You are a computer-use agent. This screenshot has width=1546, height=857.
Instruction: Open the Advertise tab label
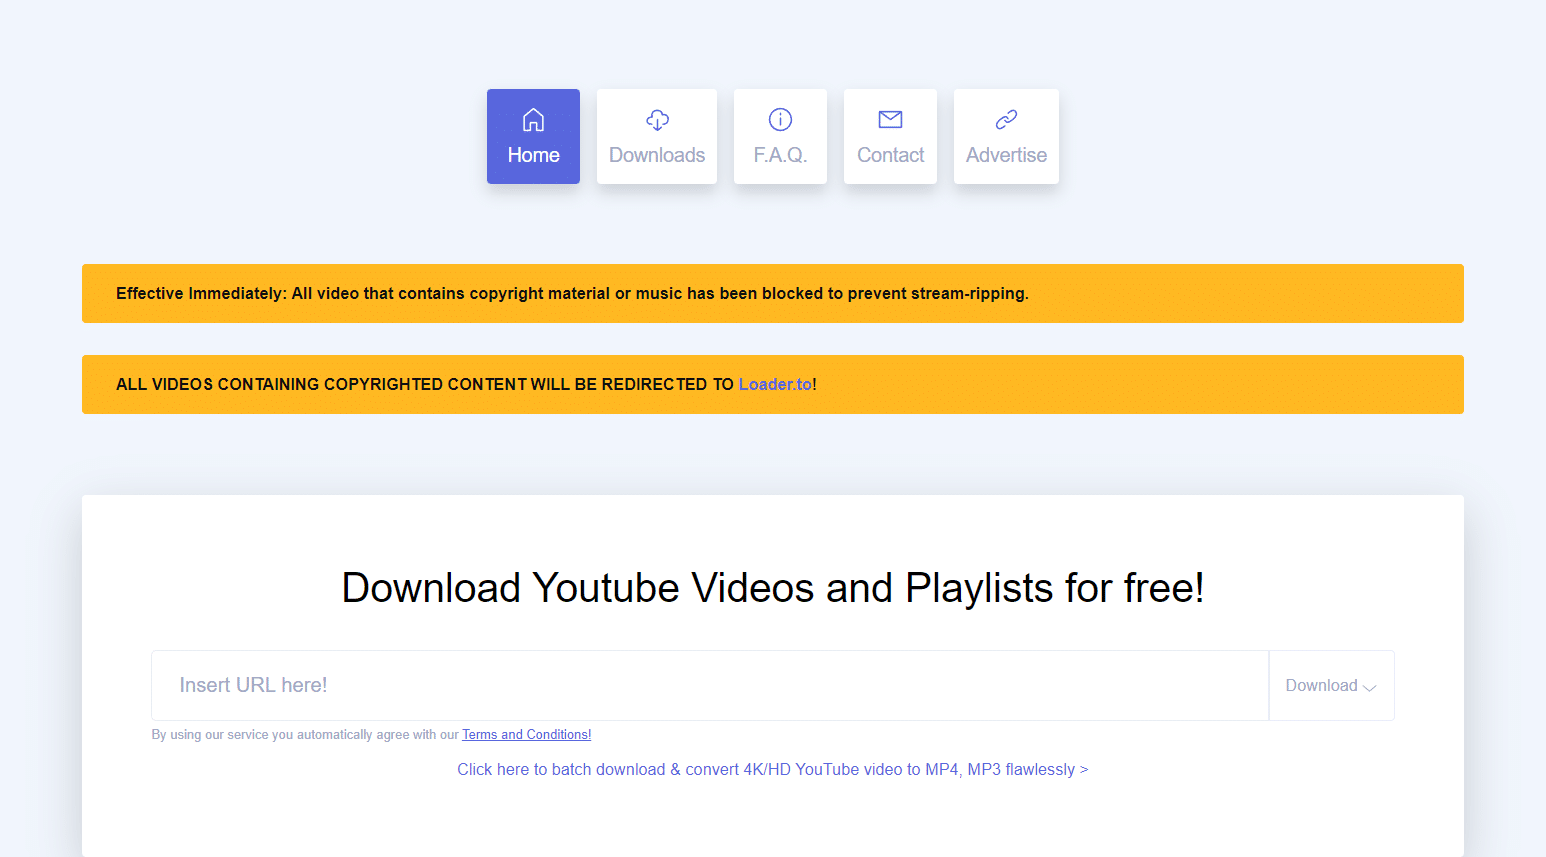click(x=1006, y=155)
